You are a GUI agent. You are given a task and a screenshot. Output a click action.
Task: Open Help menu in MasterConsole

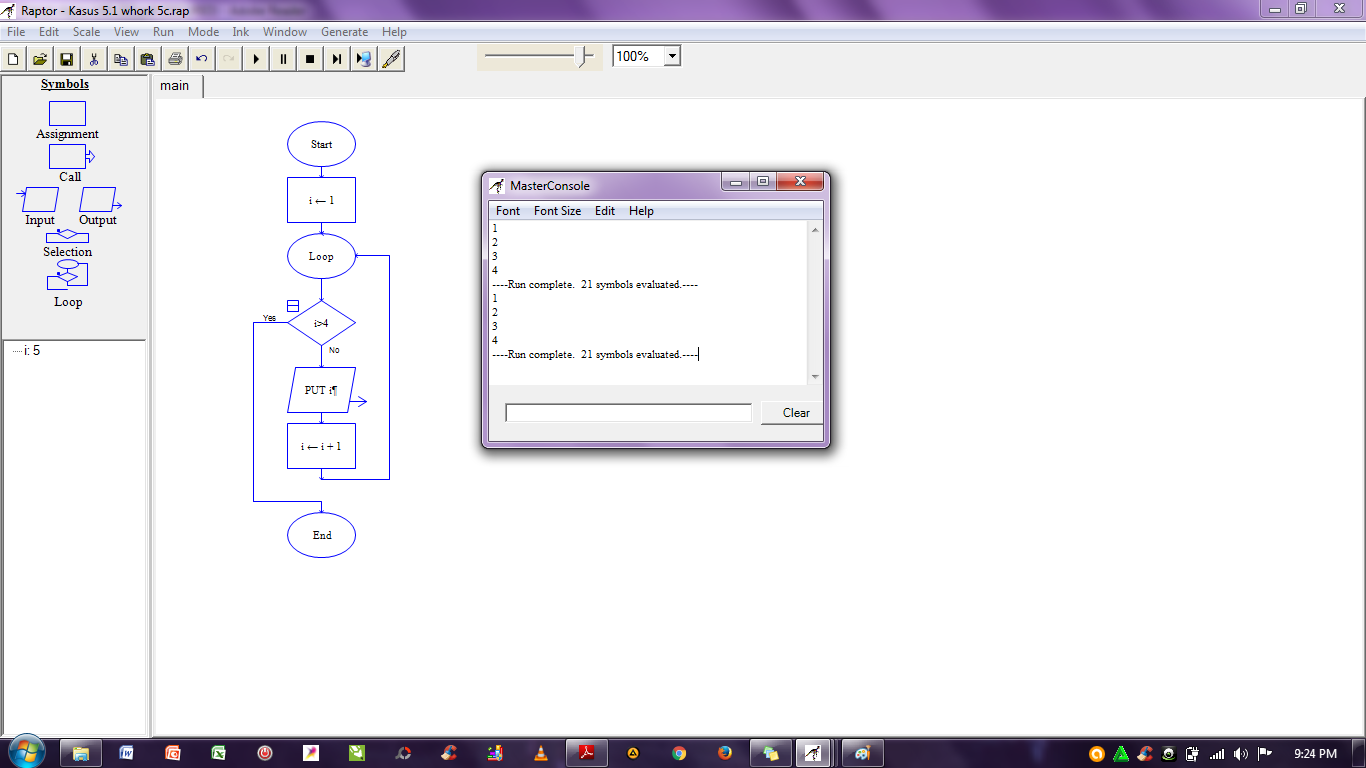click(641, 211)
